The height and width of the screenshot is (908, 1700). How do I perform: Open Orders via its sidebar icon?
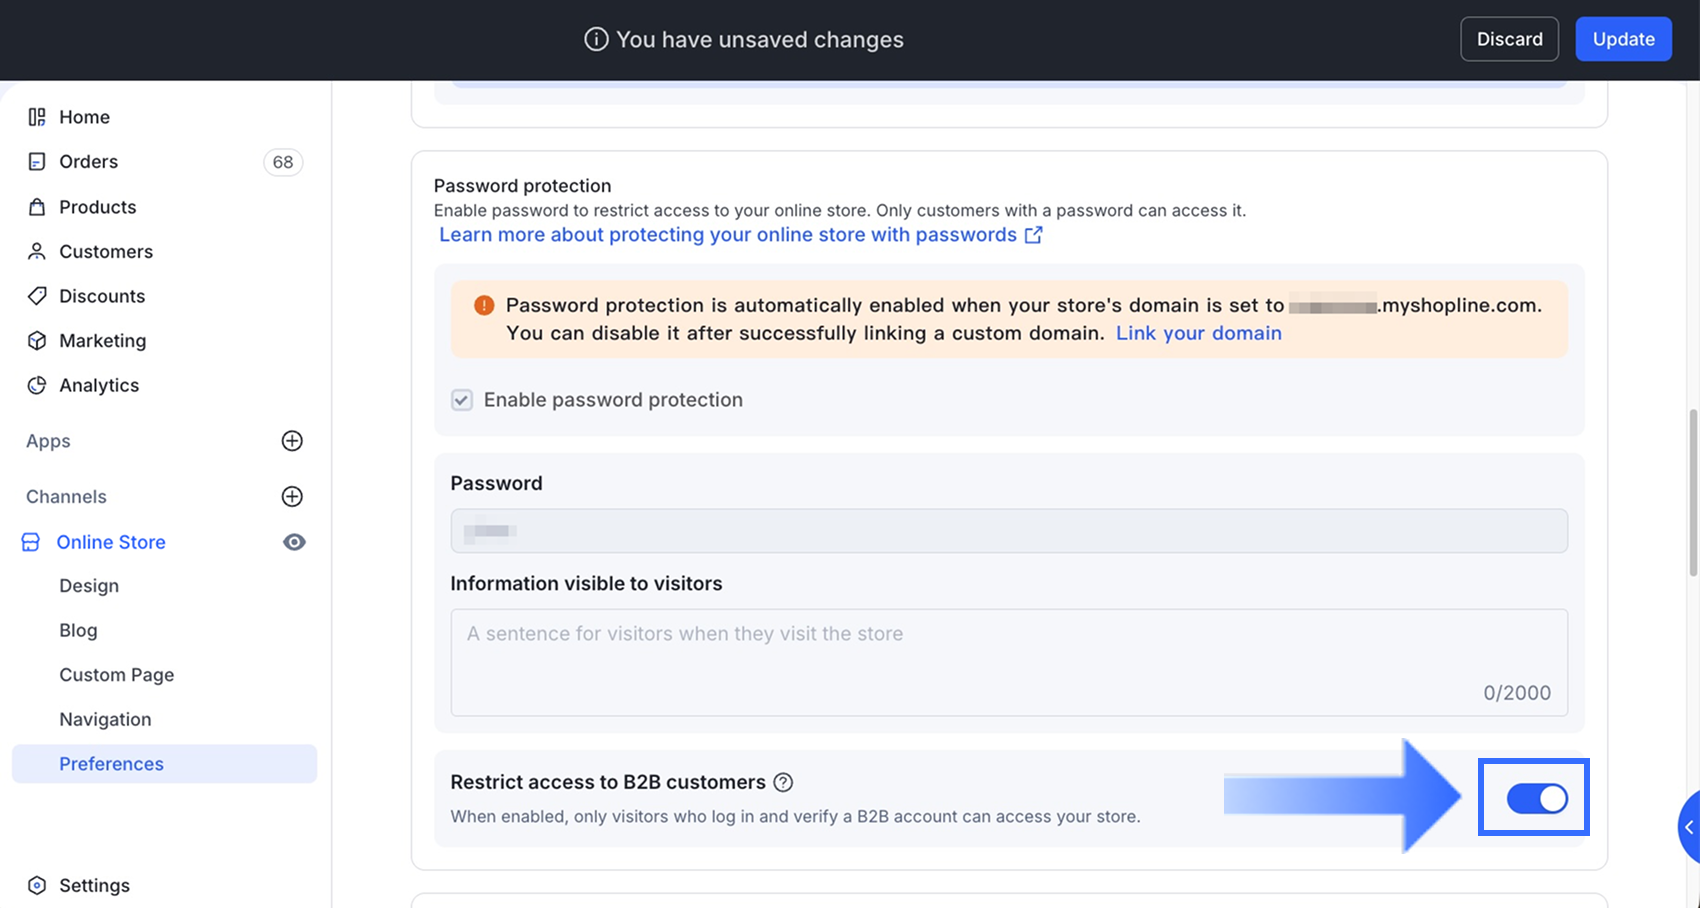[x=37, y=162]
